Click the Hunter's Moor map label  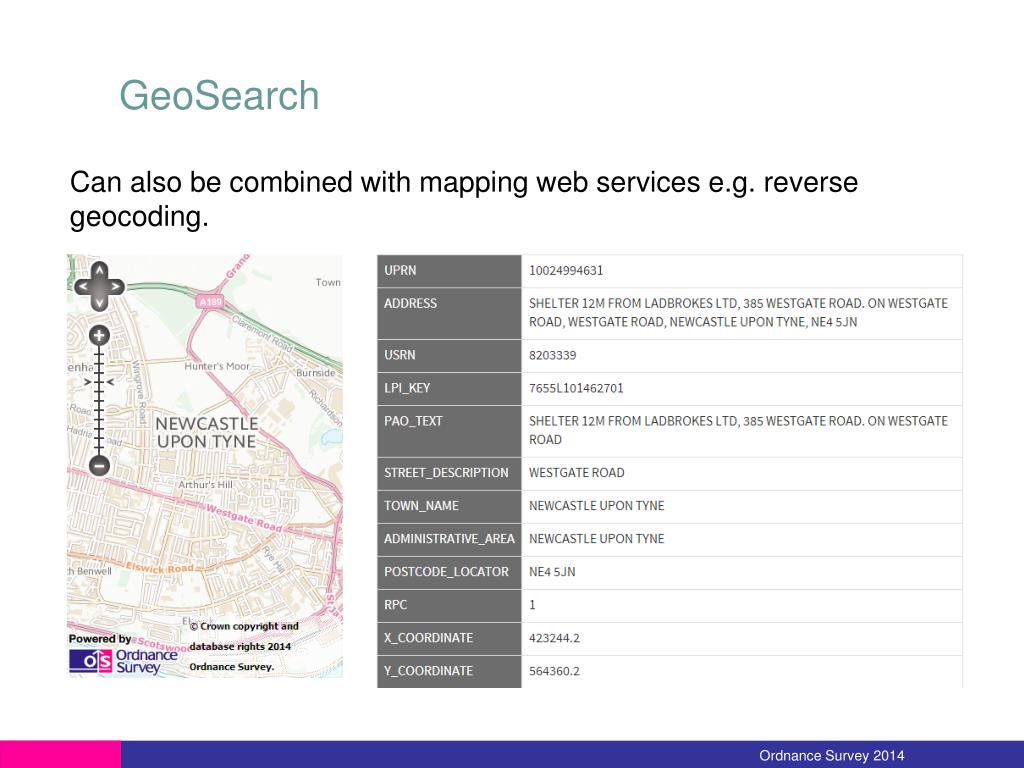point(217,366)
